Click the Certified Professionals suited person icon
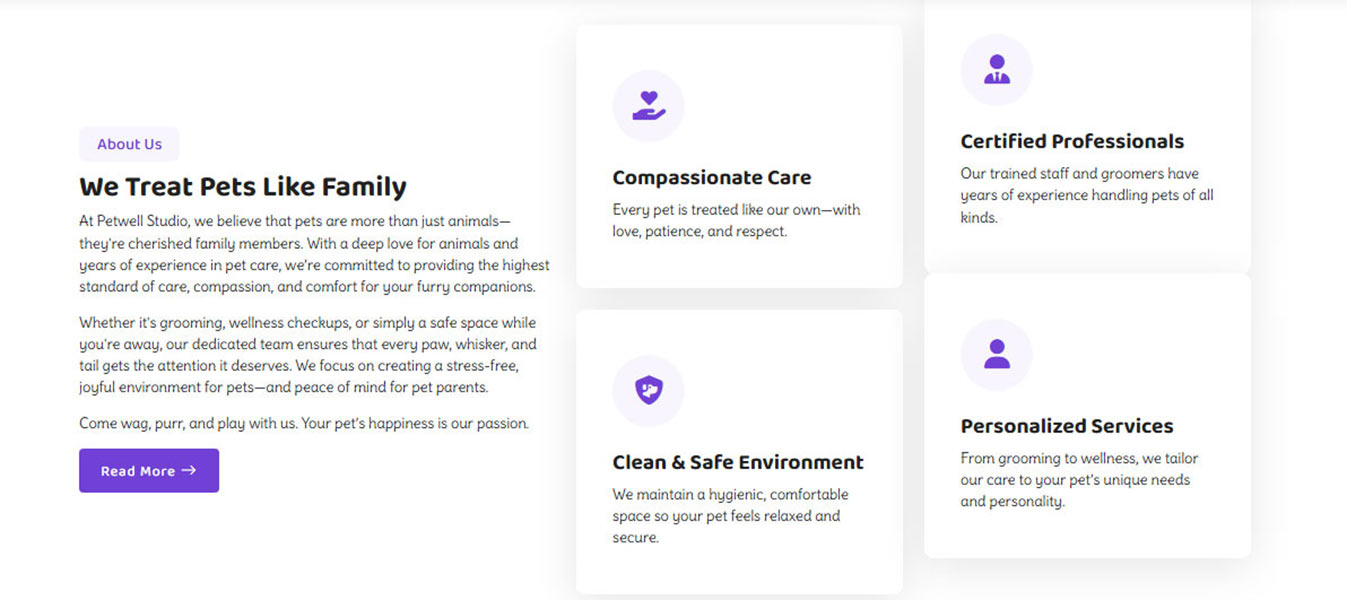The height and width of the screenshot is (600, 1347). coord(996,70)
